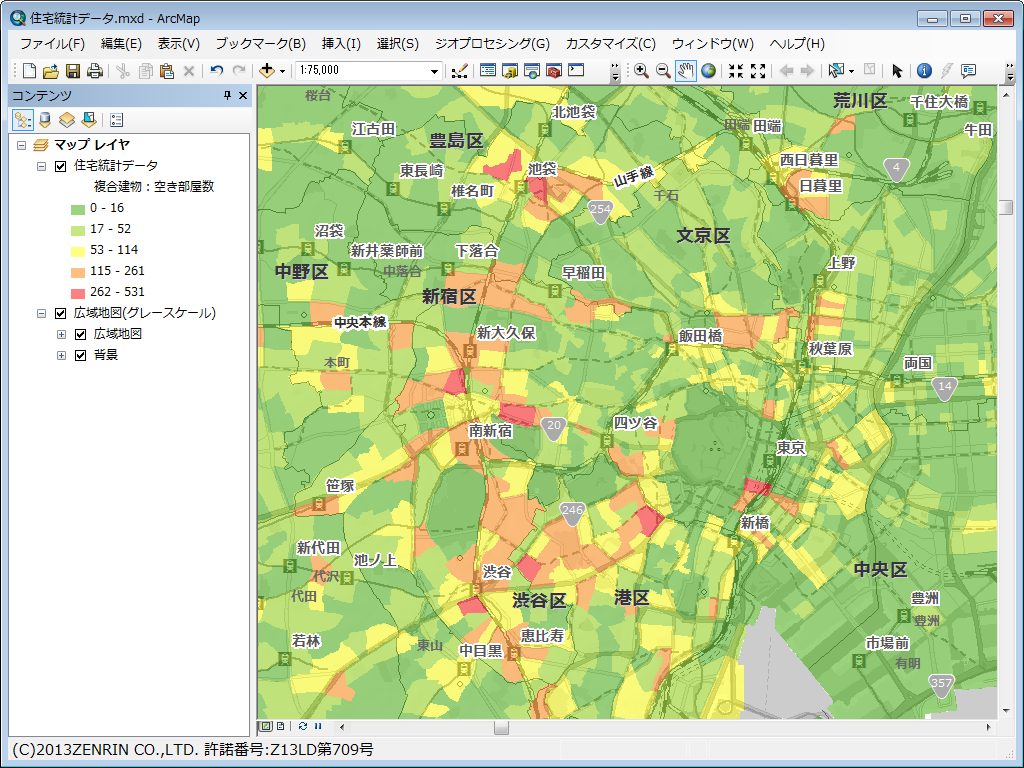Collapse the 広域地図(グレースケール) group
Image resolution: width=1024 pixels, height=768 pixels.
(41, 313)
